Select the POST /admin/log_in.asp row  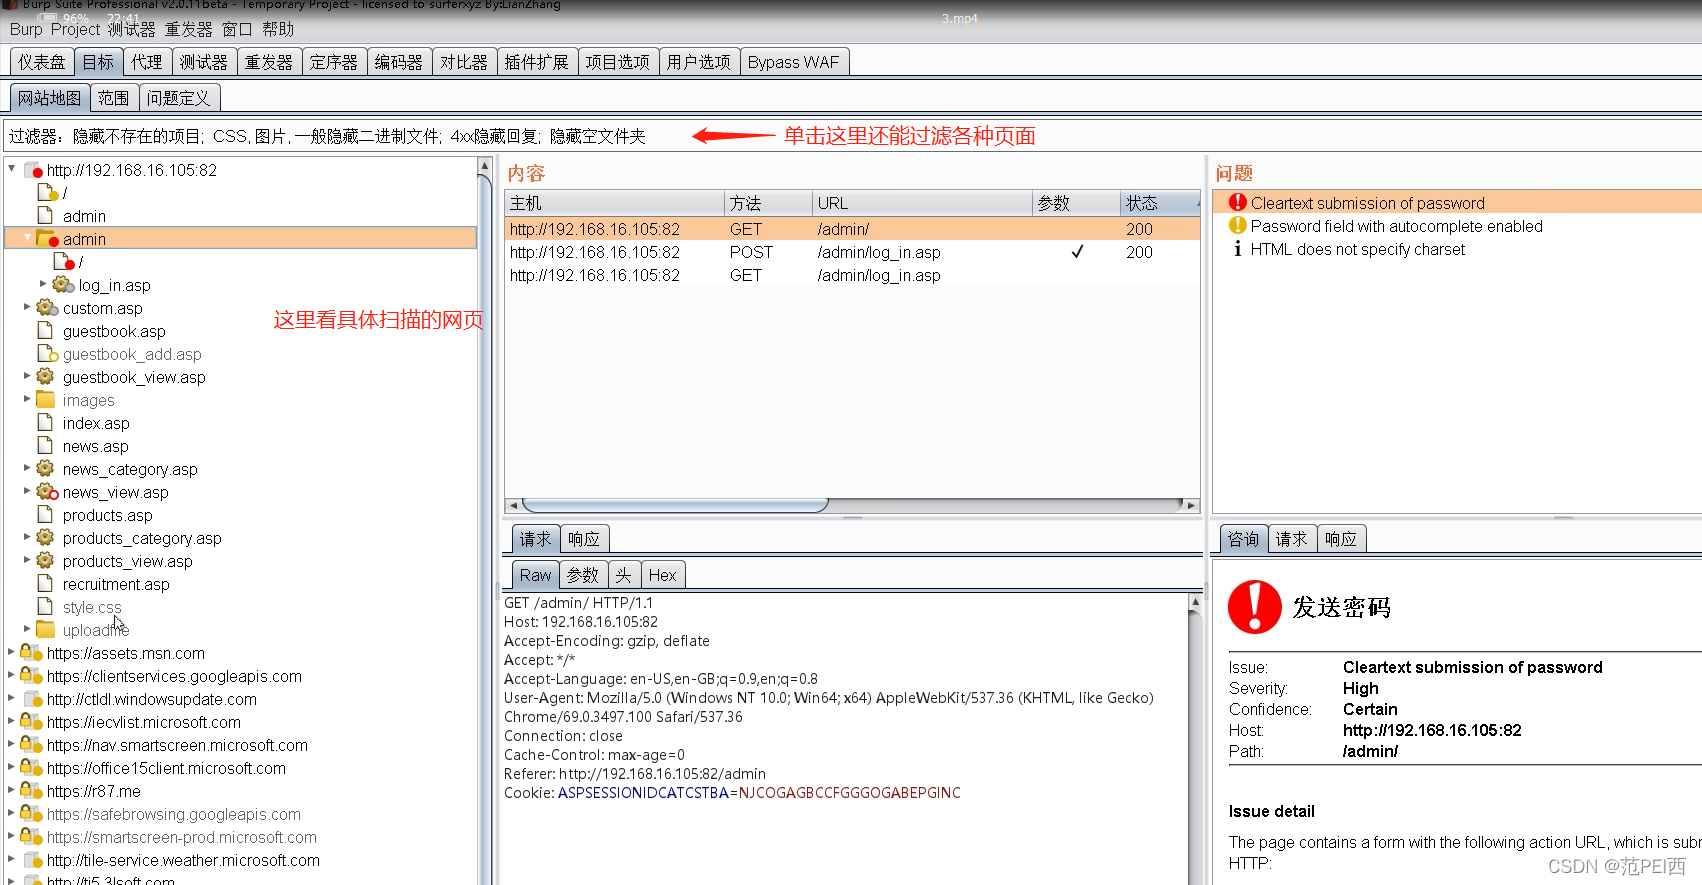click(x=852, y=252)
